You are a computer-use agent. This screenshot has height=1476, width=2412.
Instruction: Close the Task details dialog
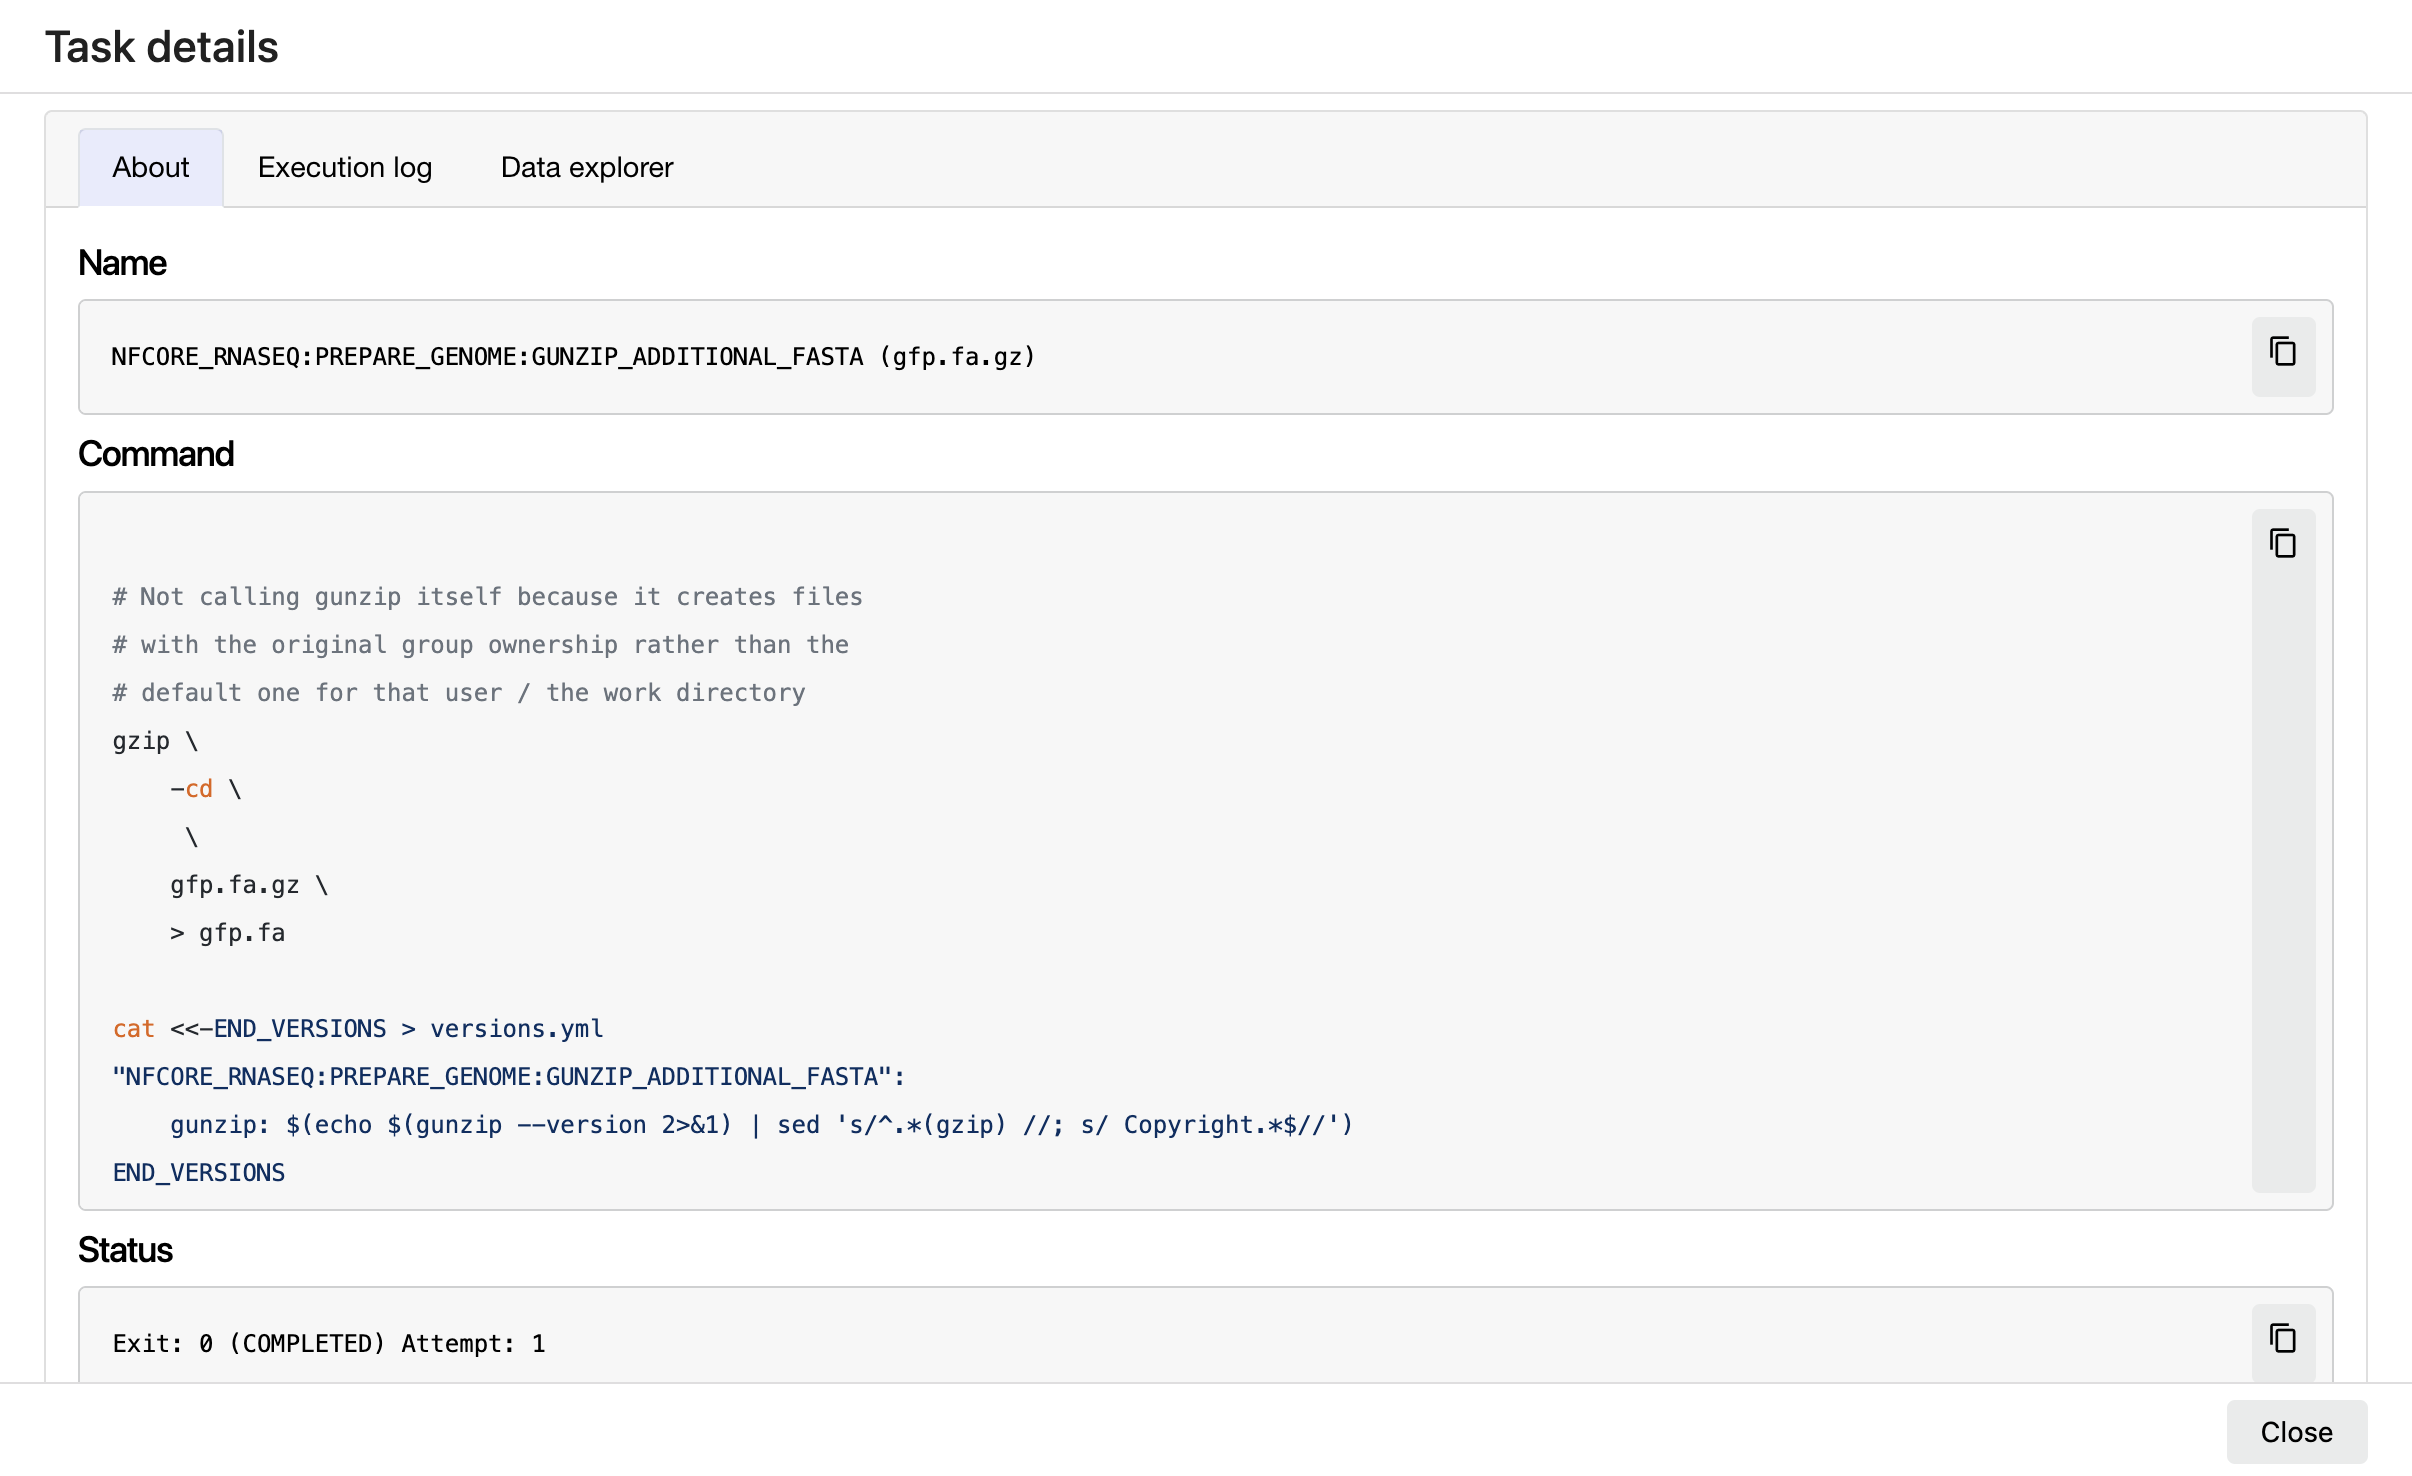click(2296, 1432)
